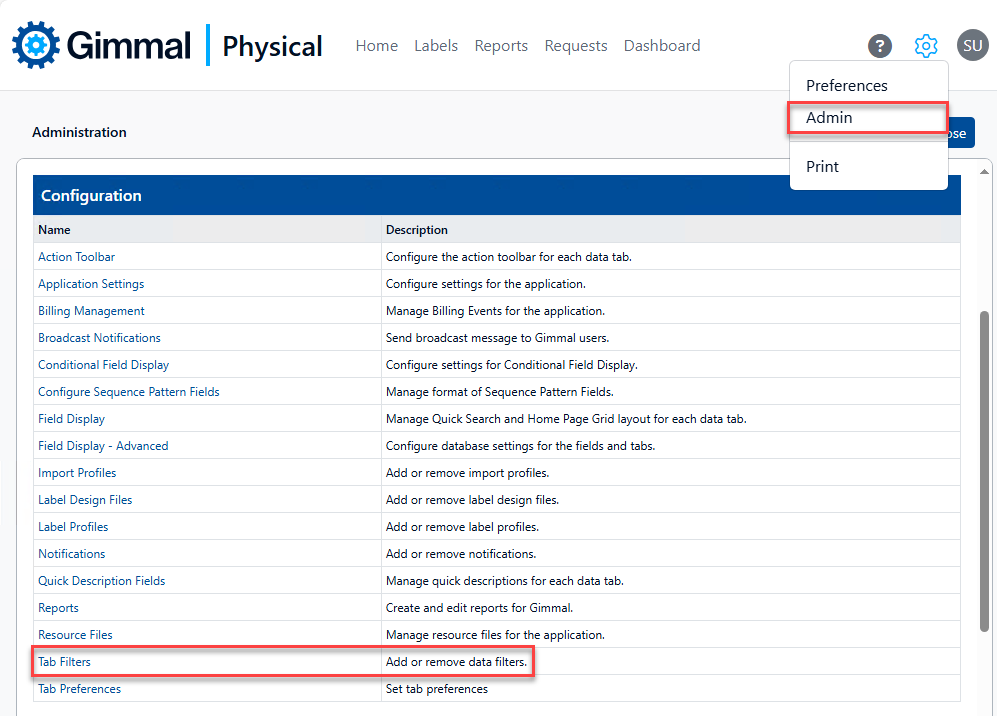
Task: Open the Field Display link
Action: (x=71, y=419)
